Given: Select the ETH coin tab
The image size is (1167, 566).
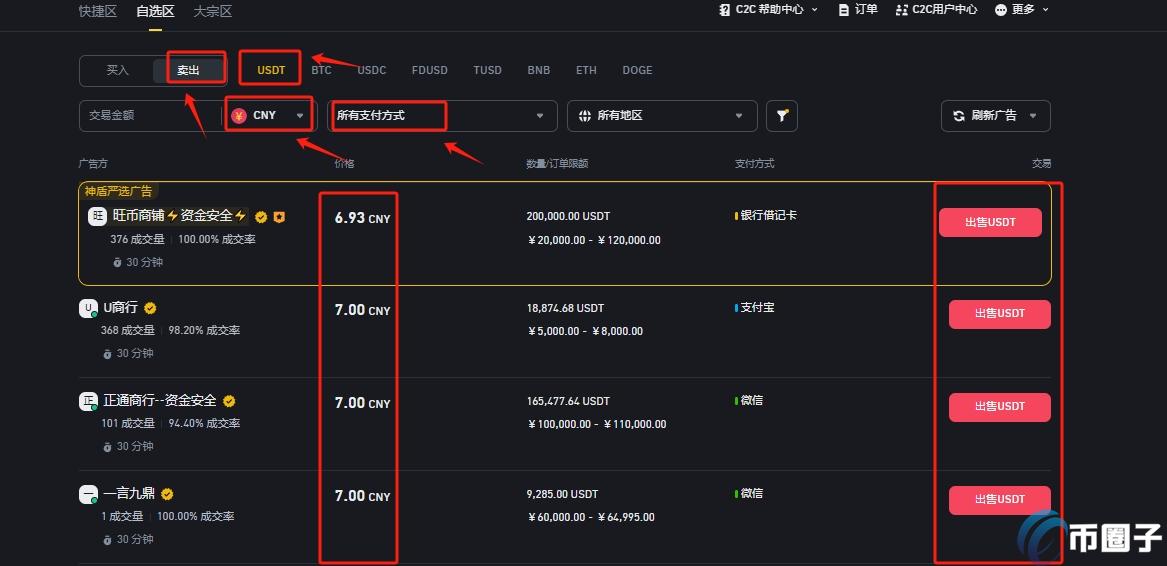Looking at the screenshot, I should 586,70.
